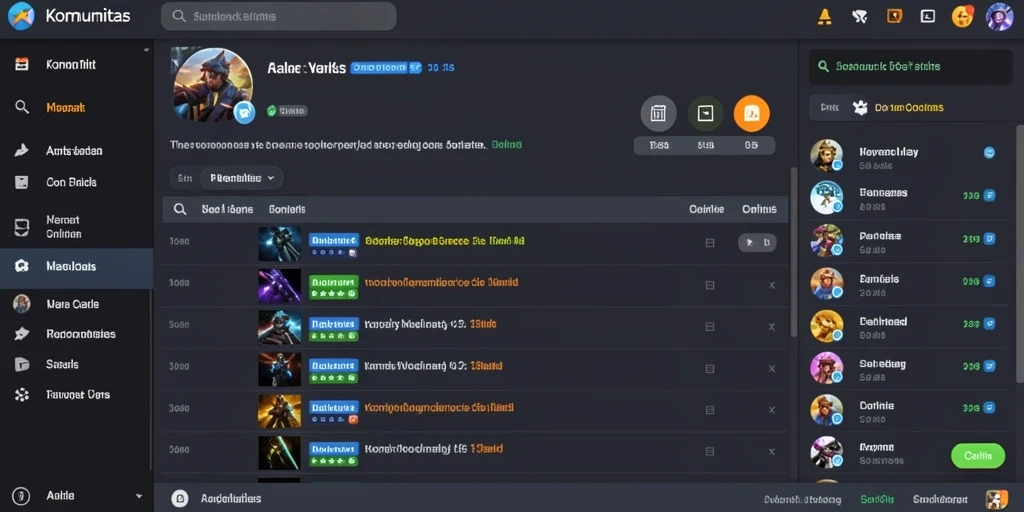Select the Oolinus column header
The image size is (1024, 512).
pyautogui.click(x=760, y=210)
